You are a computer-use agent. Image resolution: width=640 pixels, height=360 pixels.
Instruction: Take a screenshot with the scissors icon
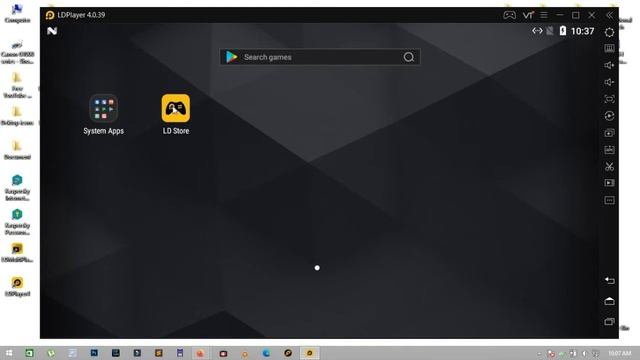609,167
